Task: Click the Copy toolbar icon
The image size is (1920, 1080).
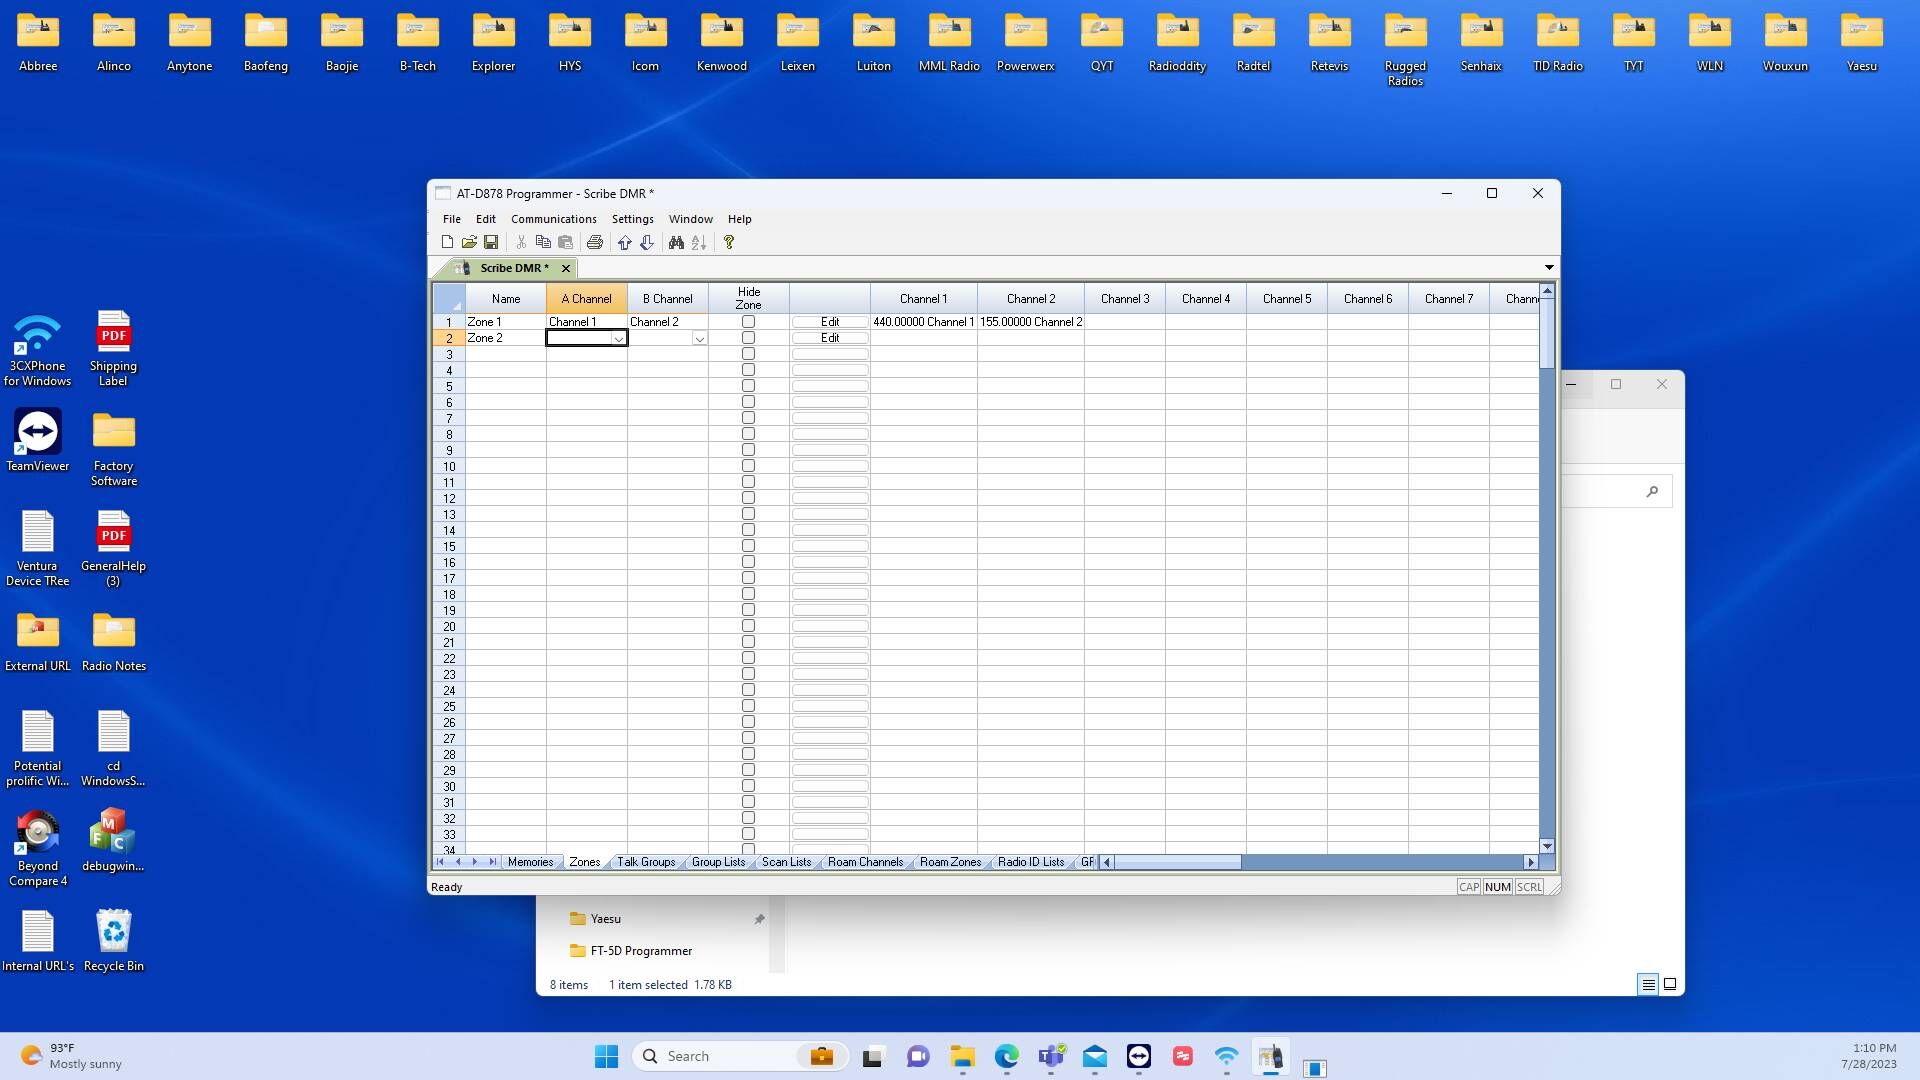Action: point(543,242)
